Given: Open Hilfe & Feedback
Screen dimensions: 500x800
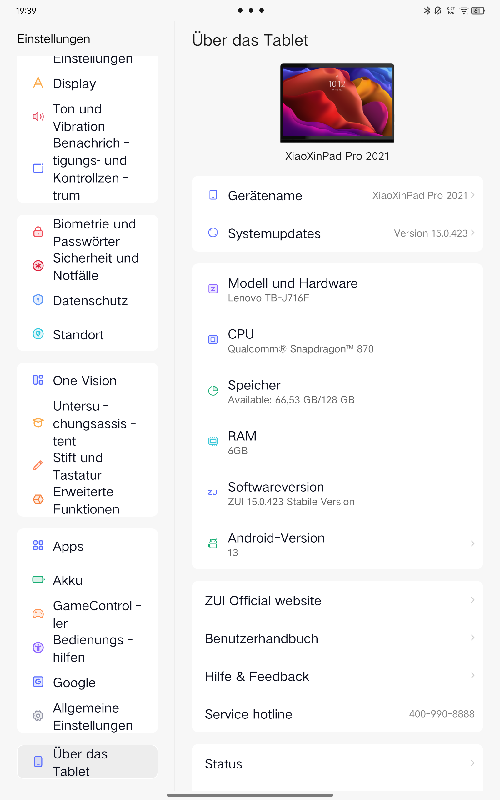Looking at the screenshot, I should point(337,676).
